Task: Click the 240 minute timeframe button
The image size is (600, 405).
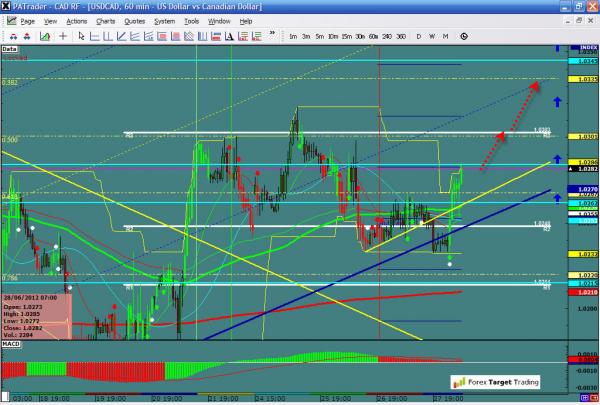Action: coord(387,37)
